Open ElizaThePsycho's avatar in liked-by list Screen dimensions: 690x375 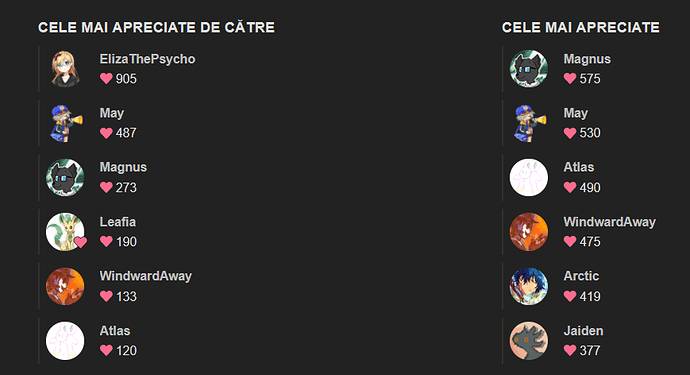point(65,69)
